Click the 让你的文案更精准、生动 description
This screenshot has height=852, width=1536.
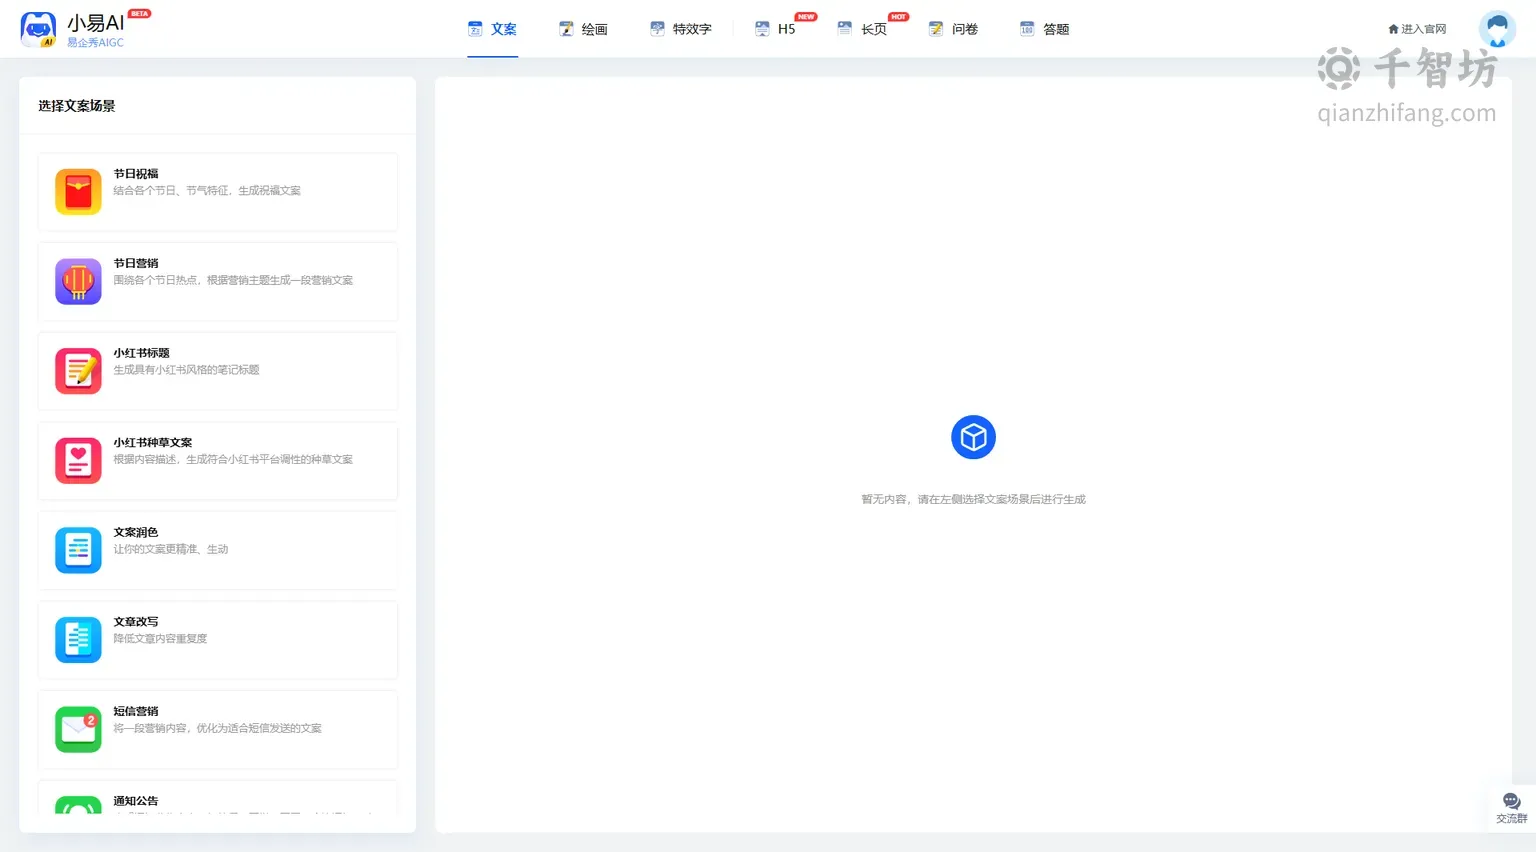[x=171, y=549]
